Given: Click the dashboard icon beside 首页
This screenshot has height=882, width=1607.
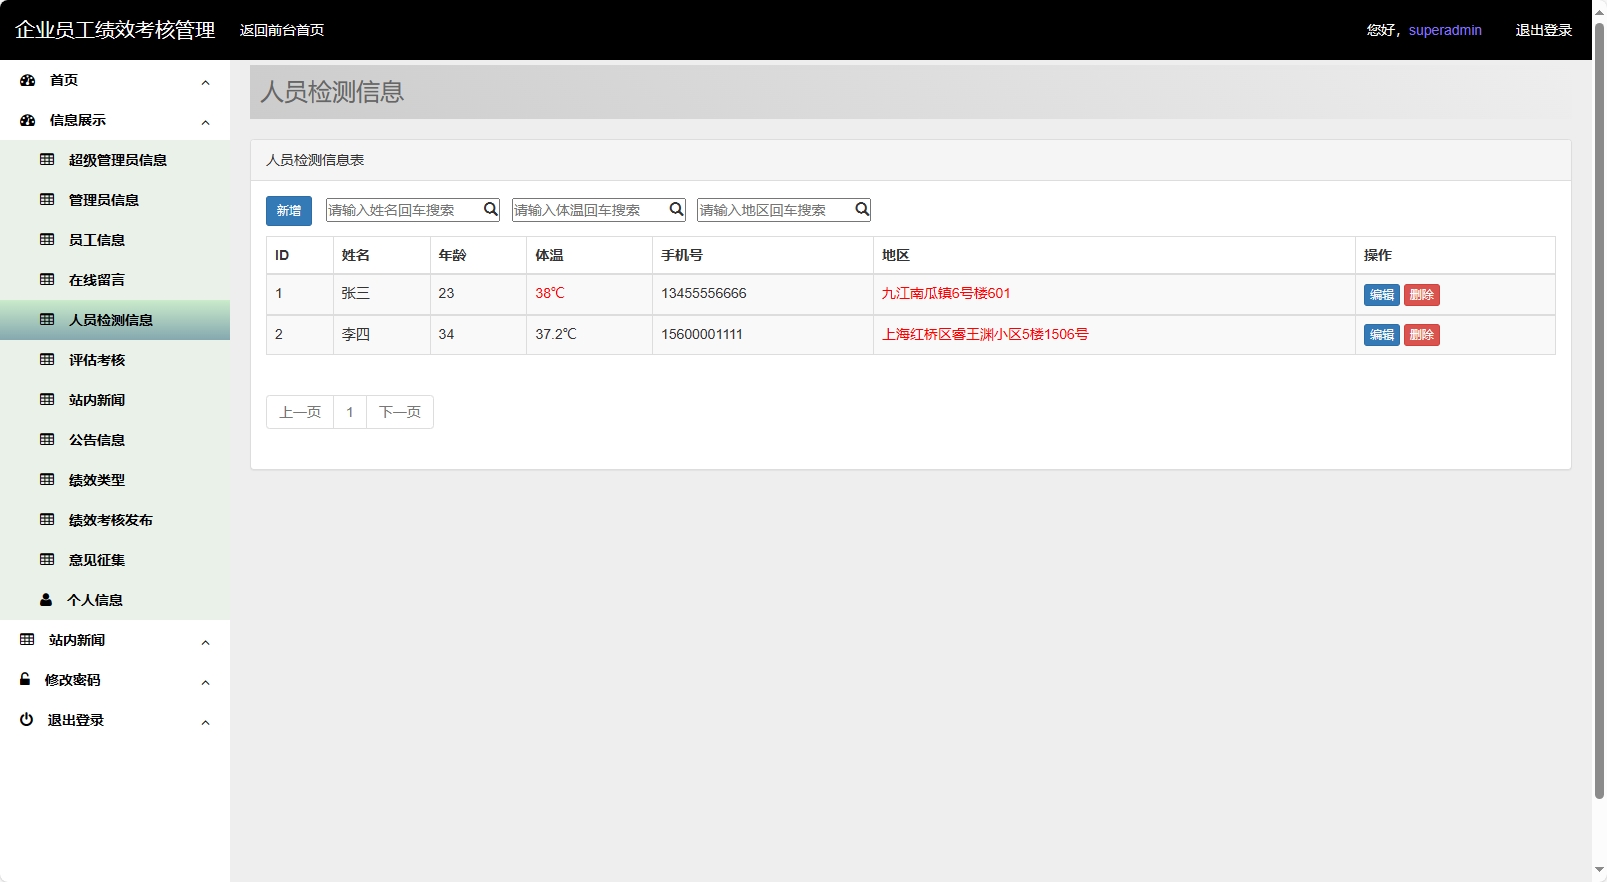Looking at the screenshot, I should (x=28, y=80).
